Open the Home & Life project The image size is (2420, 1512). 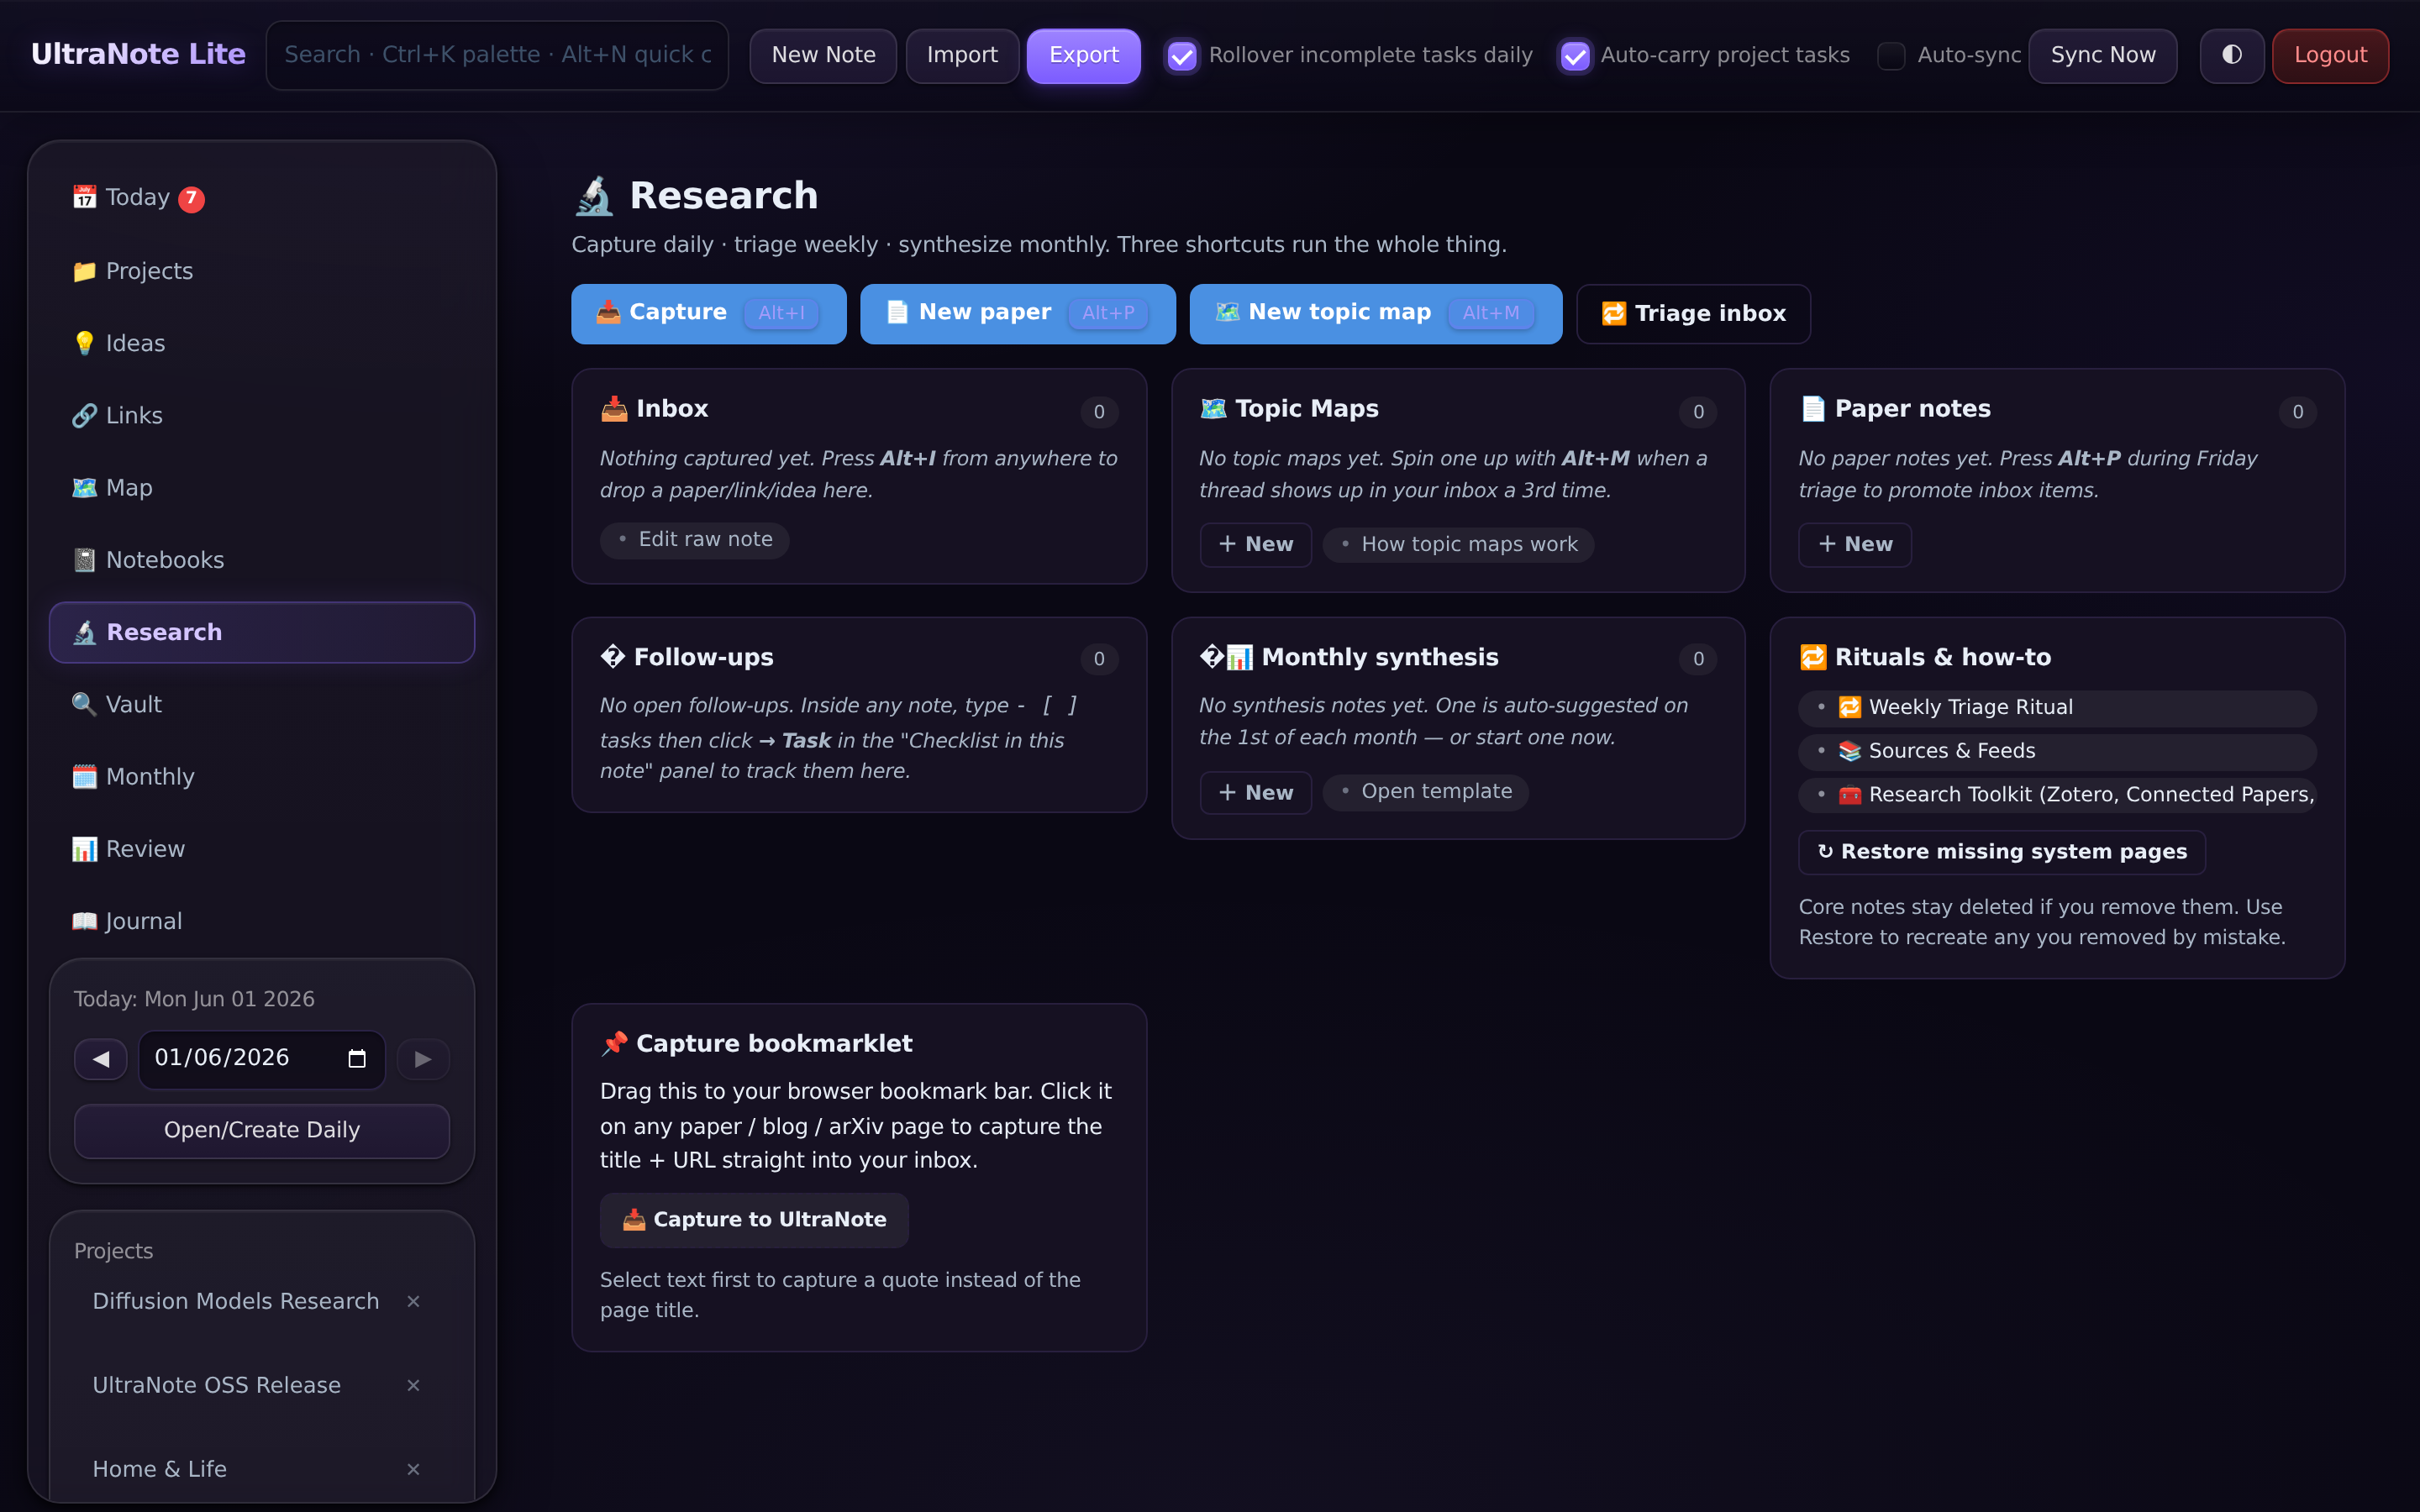click(x=160, y=1469)
